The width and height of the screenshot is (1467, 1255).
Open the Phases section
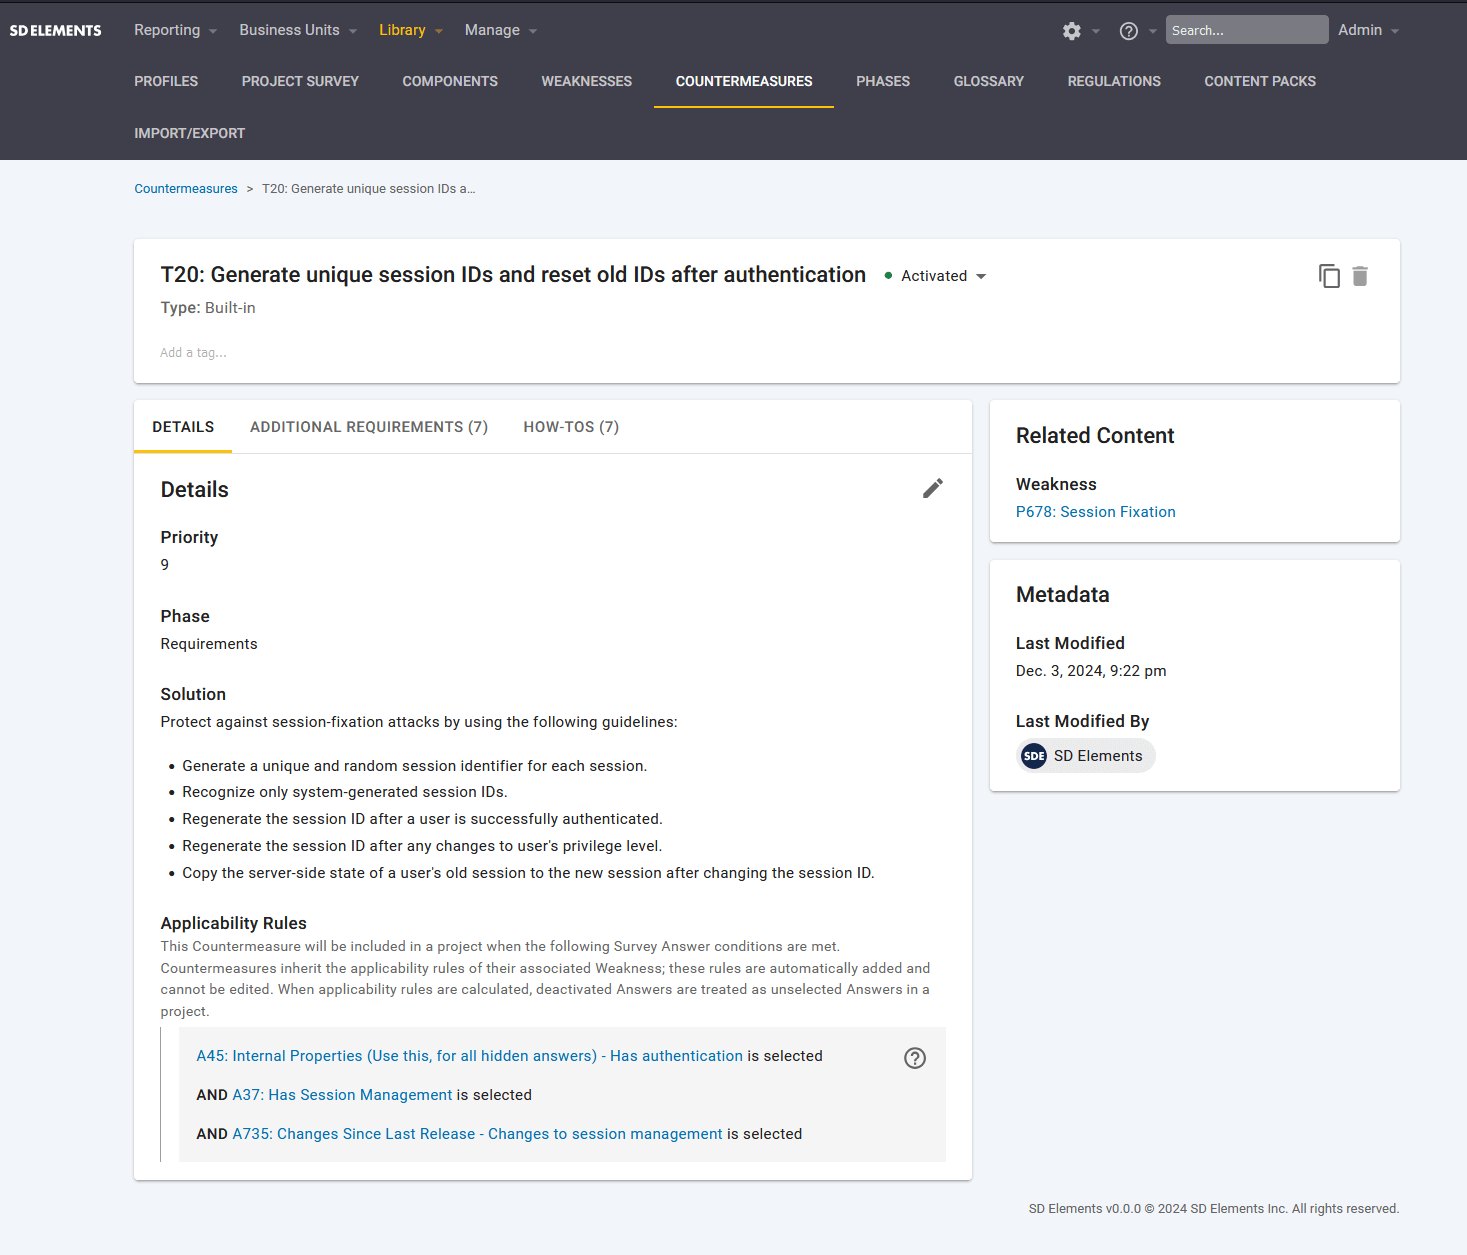883,81
